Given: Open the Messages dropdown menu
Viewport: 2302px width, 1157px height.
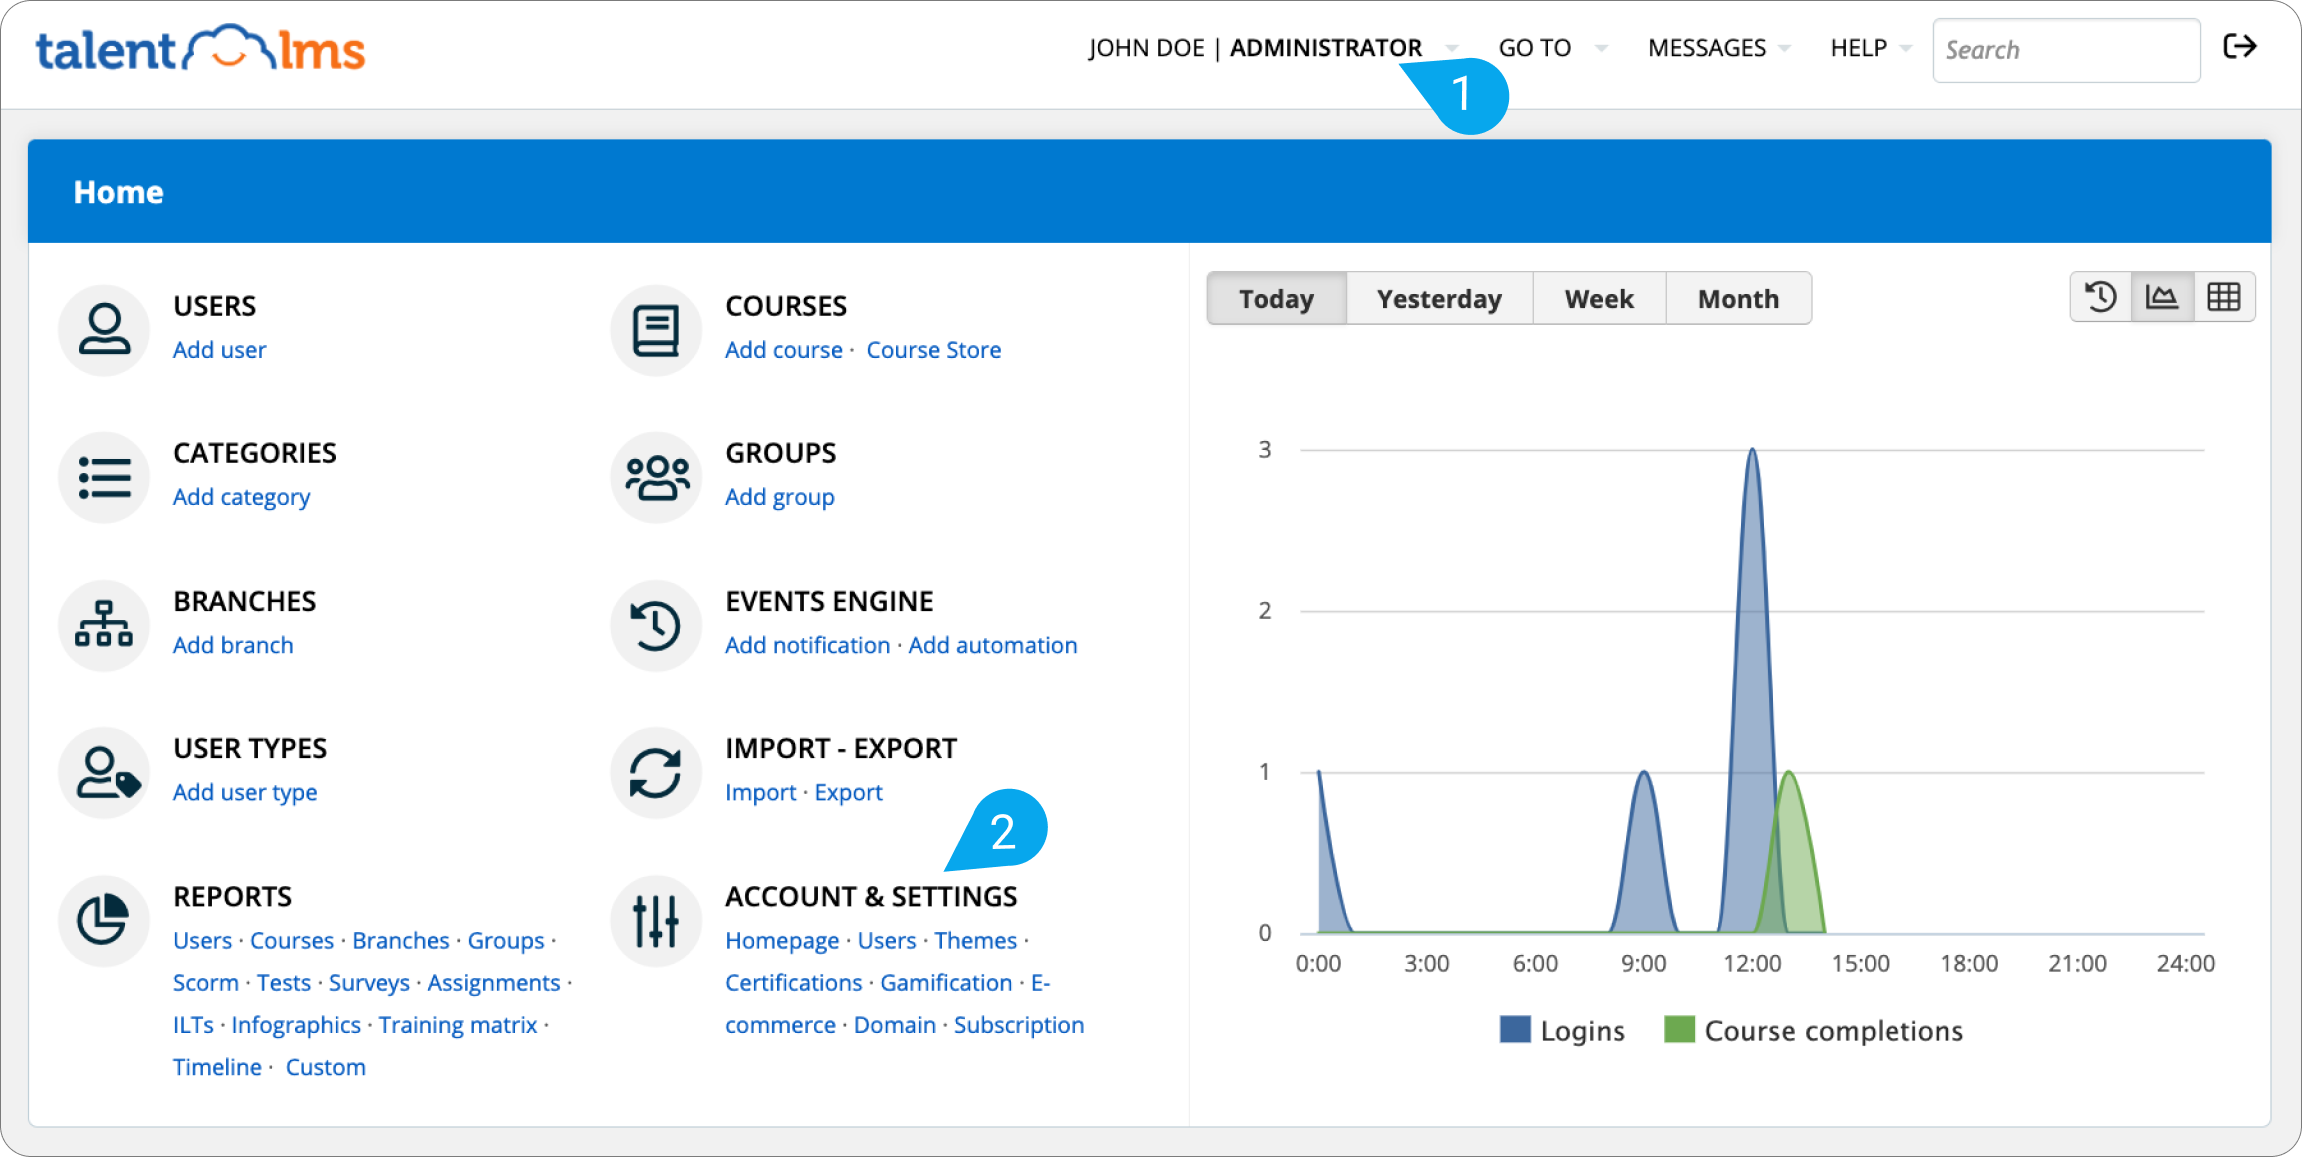Looking at the screenshot, I should [1718, 48].
